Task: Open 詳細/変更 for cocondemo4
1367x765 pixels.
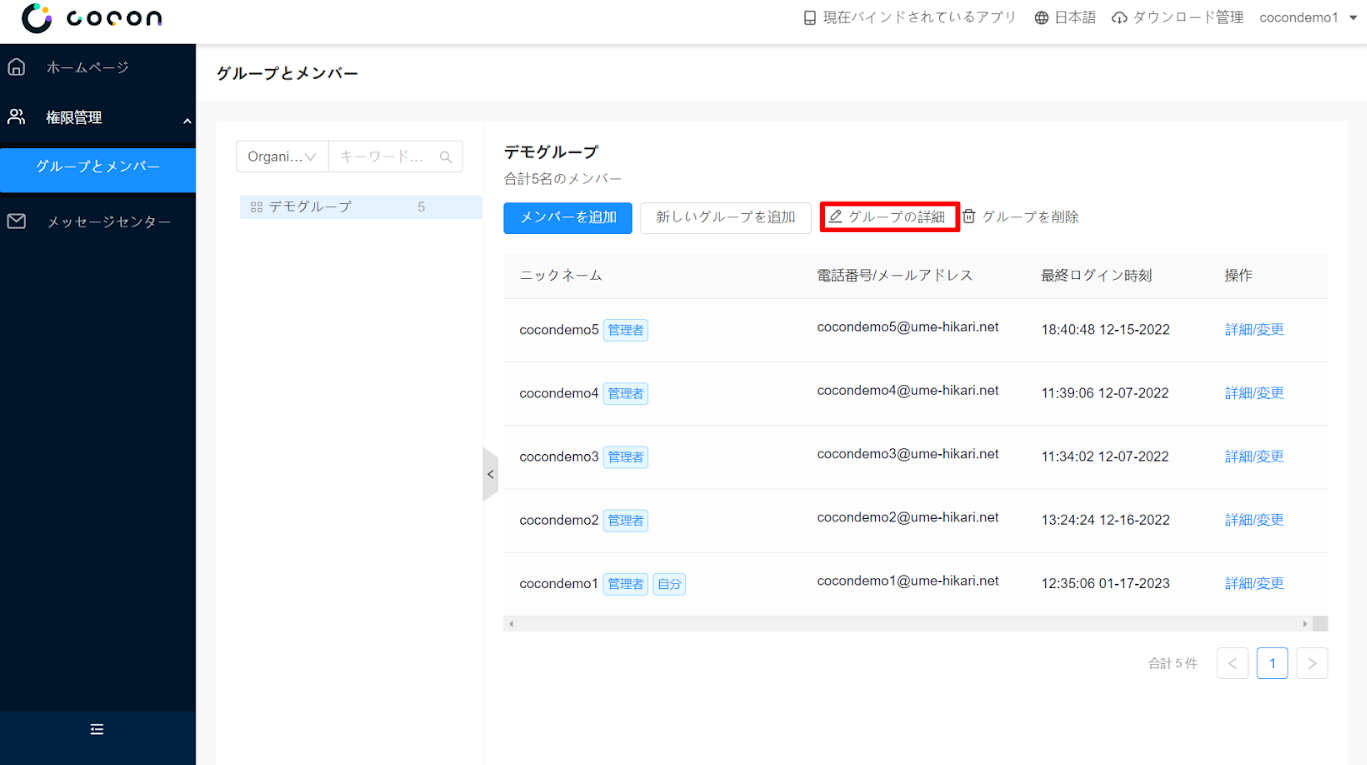Action: [1255, 393]
